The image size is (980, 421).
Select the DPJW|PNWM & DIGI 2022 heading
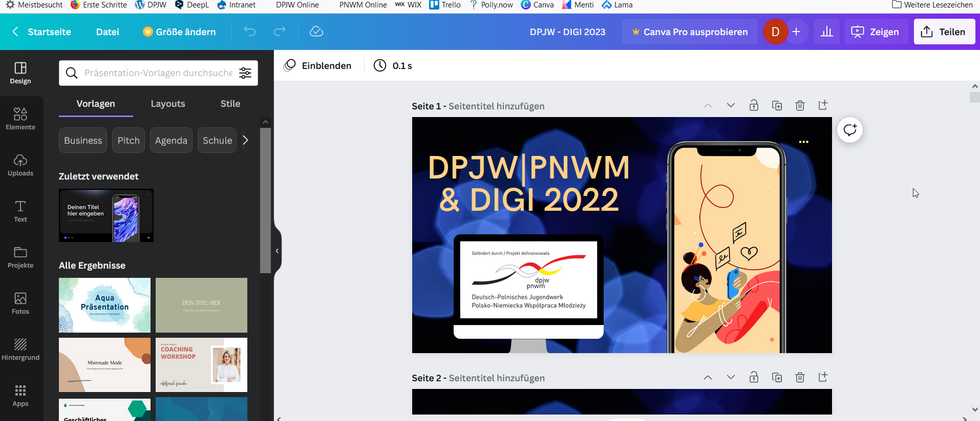point(529,184)
